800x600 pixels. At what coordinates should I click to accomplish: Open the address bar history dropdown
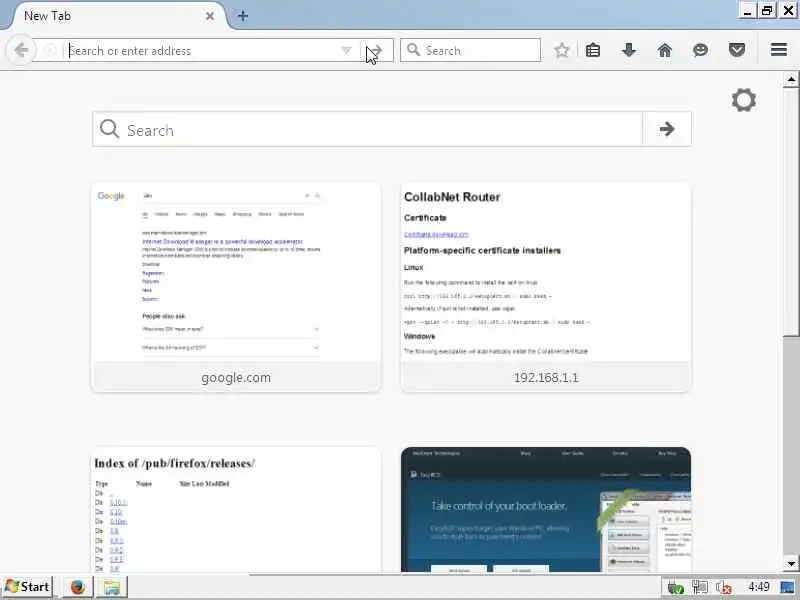point(346,50)
